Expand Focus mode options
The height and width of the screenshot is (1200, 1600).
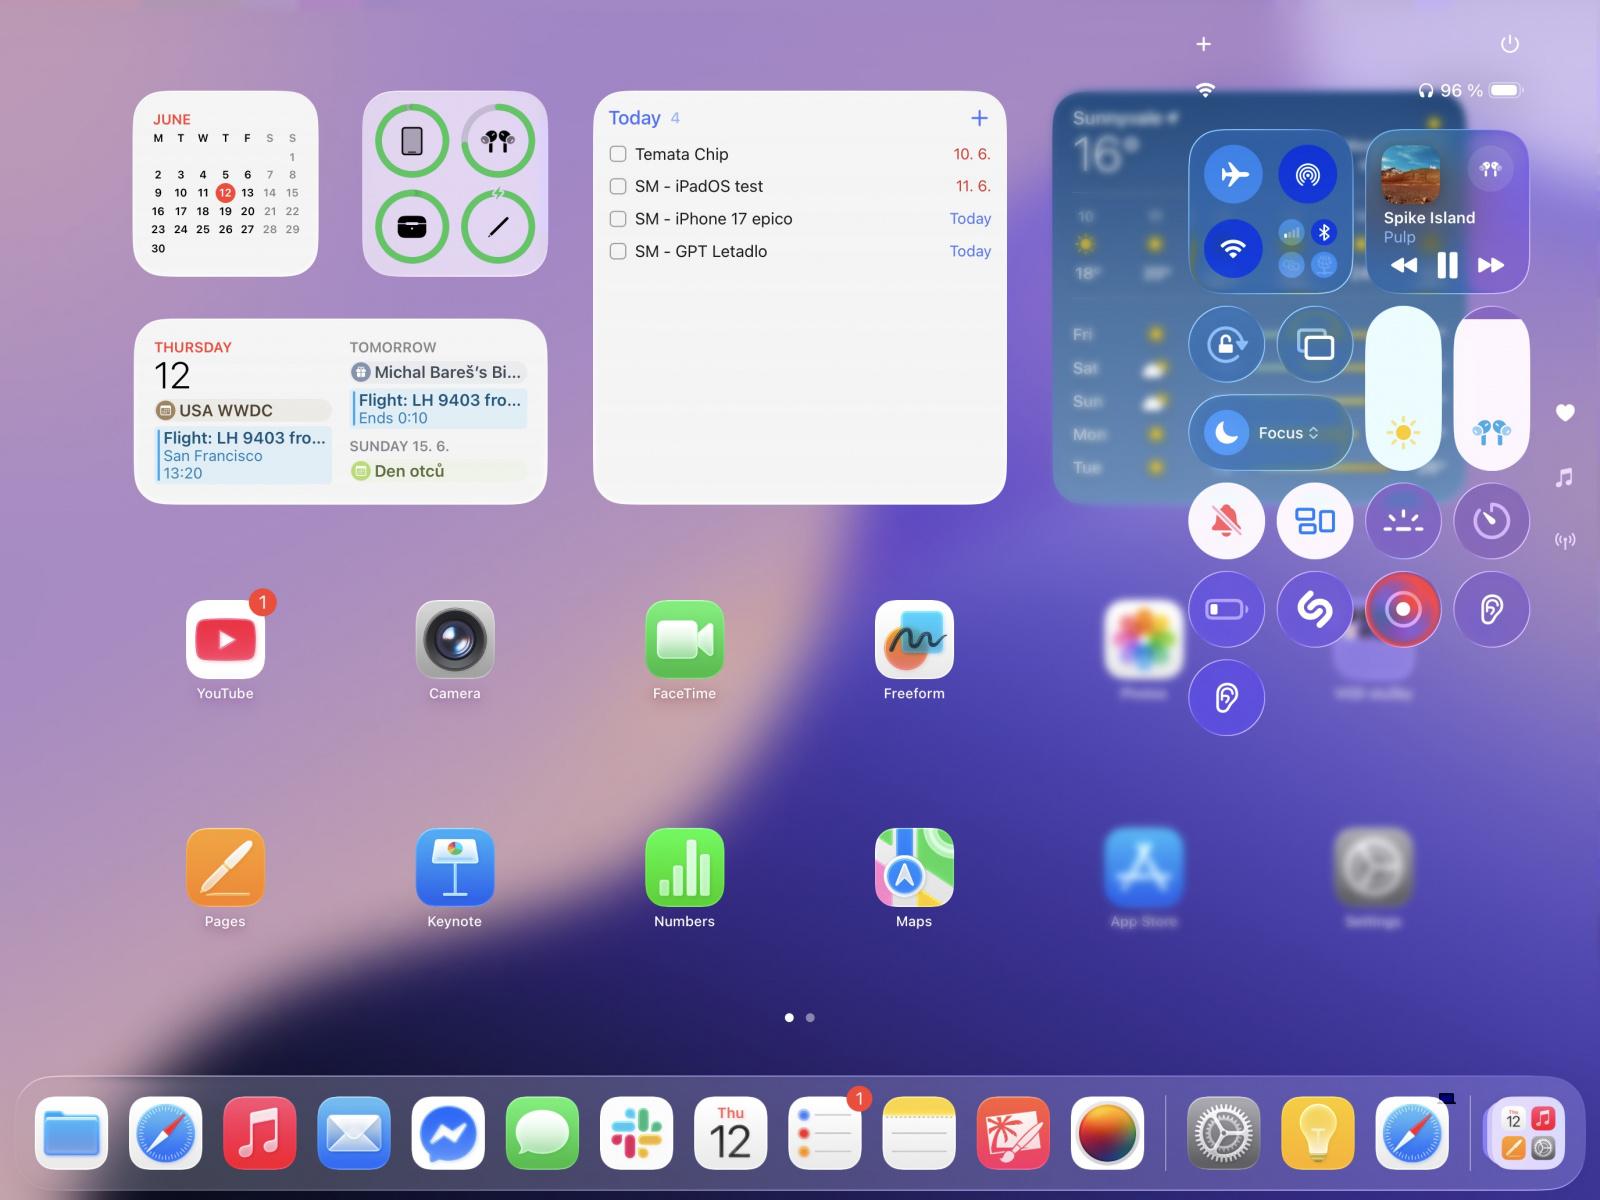tap(1271, 433)
